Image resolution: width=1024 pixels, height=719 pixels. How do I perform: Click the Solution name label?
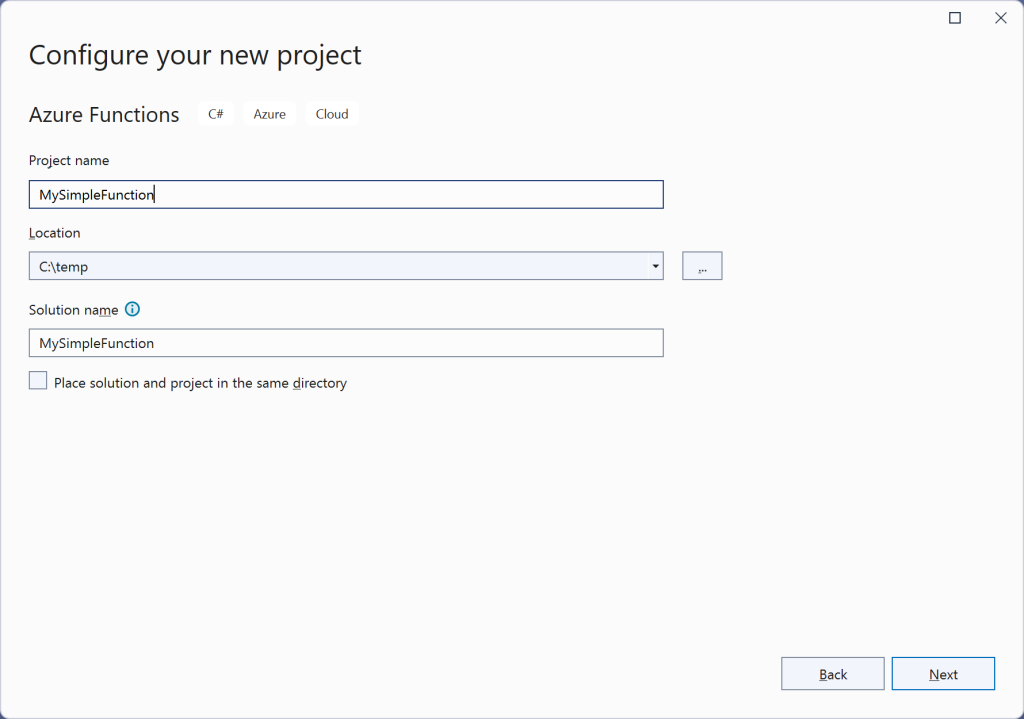click(76, 309)
